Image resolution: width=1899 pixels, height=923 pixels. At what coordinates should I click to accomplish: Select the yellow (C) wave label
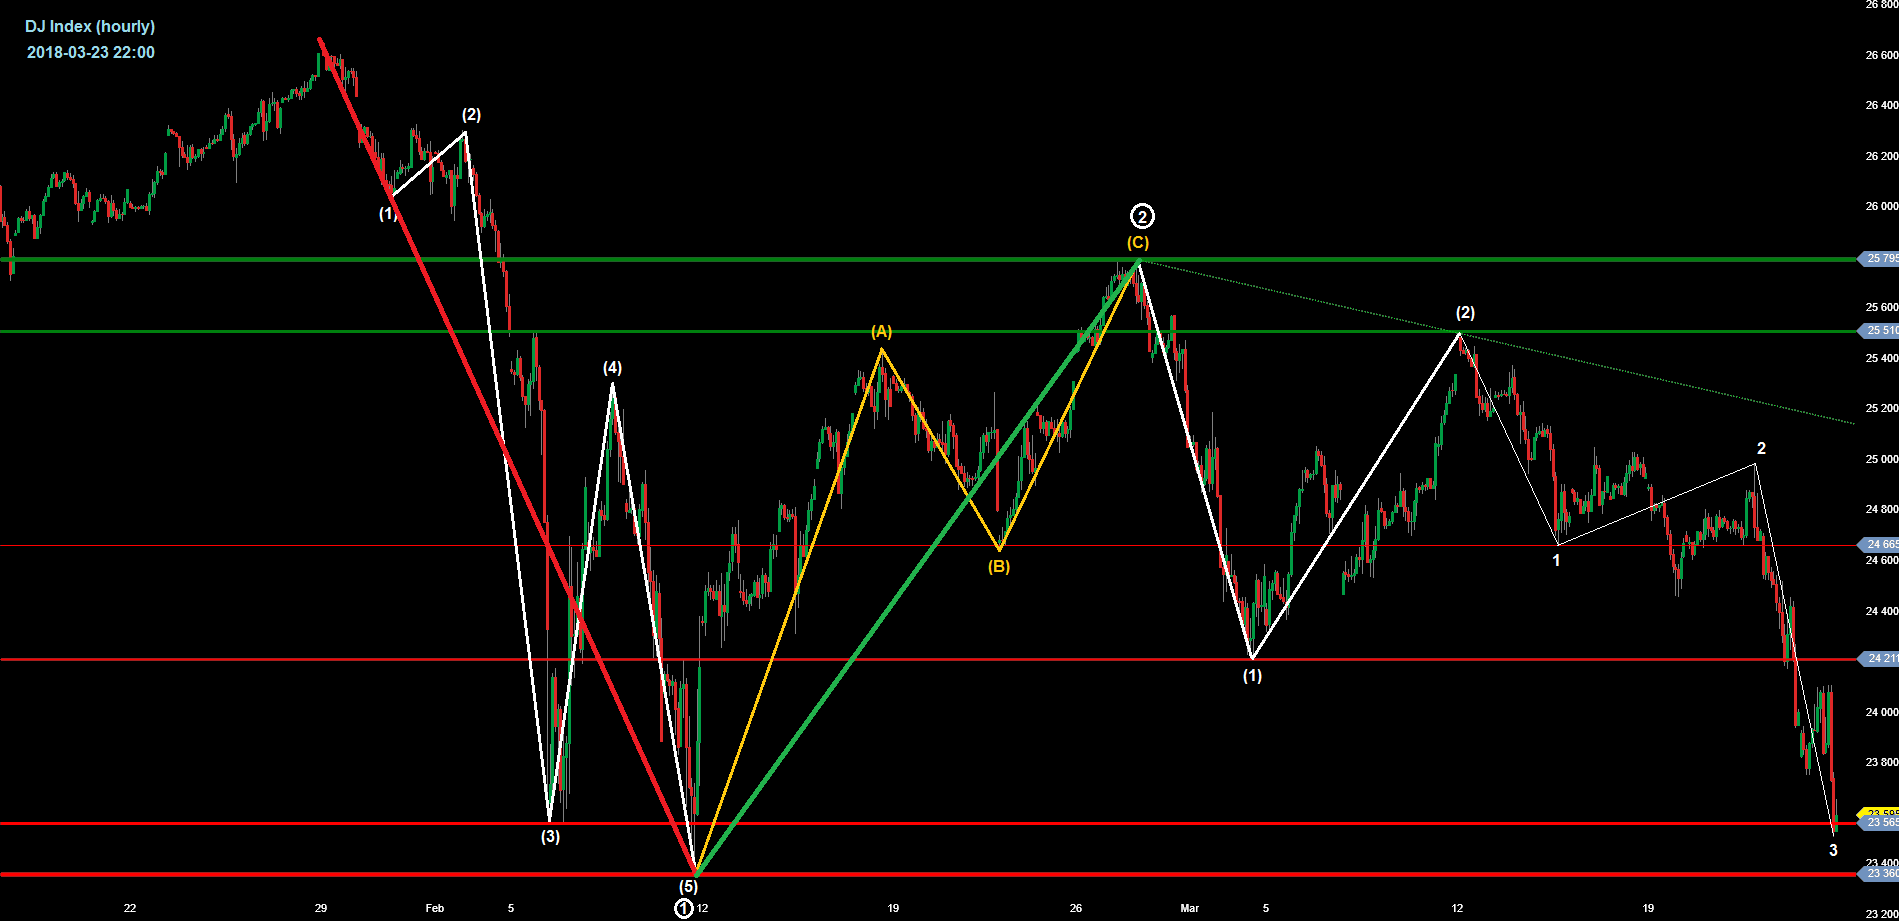pos(1138,243)
